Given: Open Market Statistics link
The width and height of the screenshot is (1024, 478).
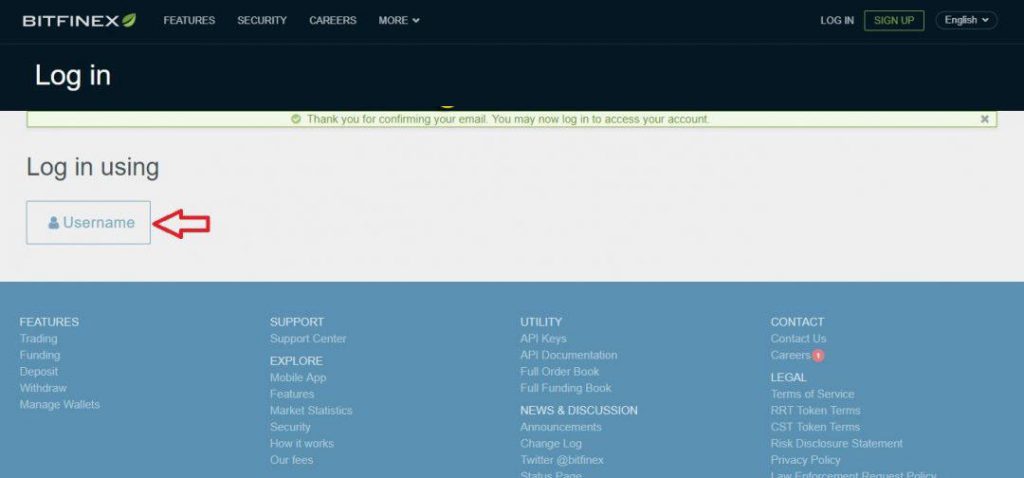Looking at the screenshot, I should (x=311, y=410).
